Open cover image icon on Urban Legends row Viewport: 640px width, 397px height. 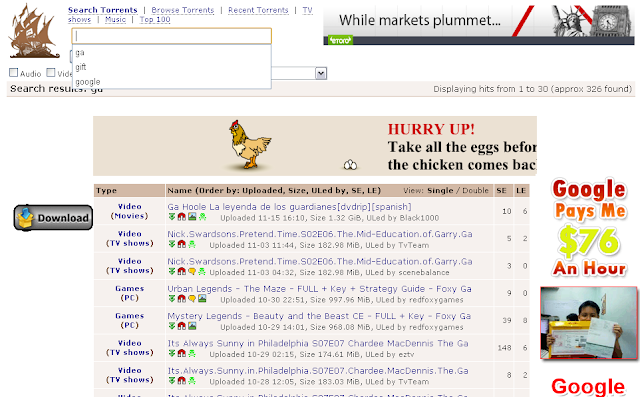(x=202, y=299)
